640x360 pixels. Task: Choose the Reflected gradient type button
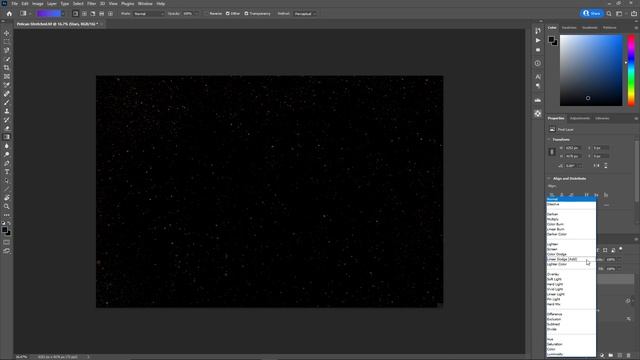point(102,13)
